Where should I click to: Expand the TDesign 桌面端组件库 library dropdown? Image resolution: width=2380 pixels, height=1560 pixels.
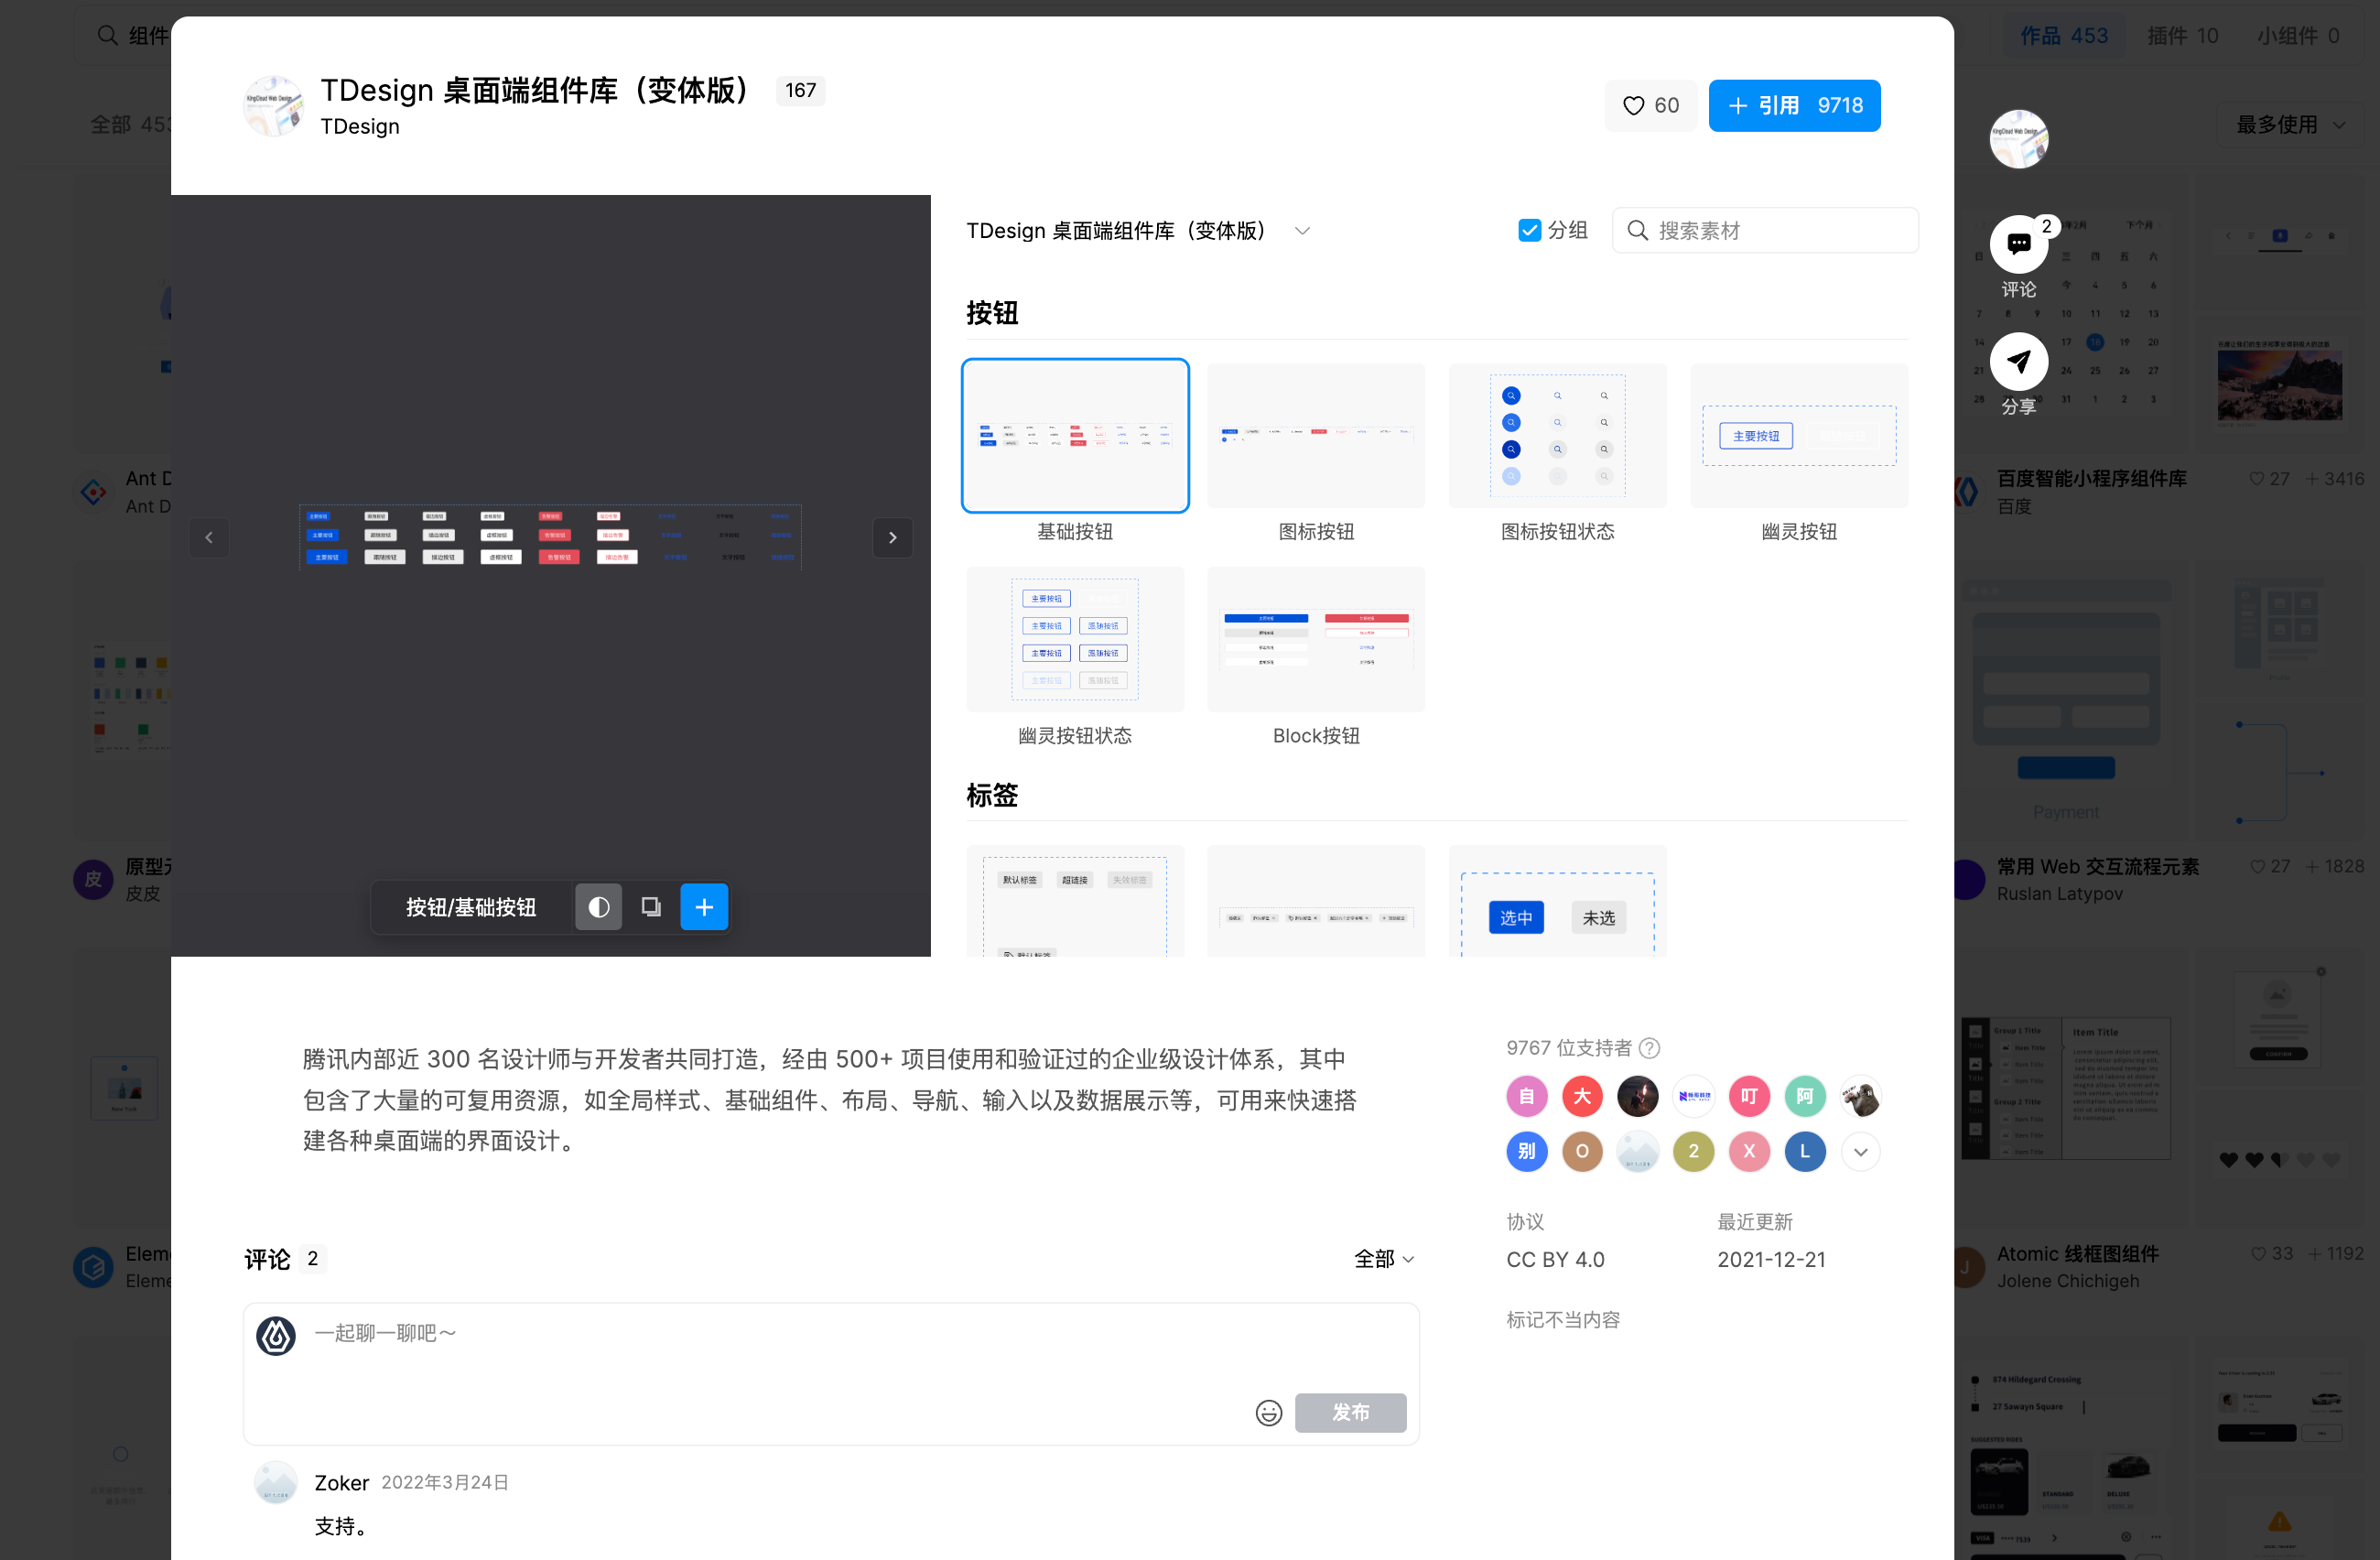coord(1302,231)
